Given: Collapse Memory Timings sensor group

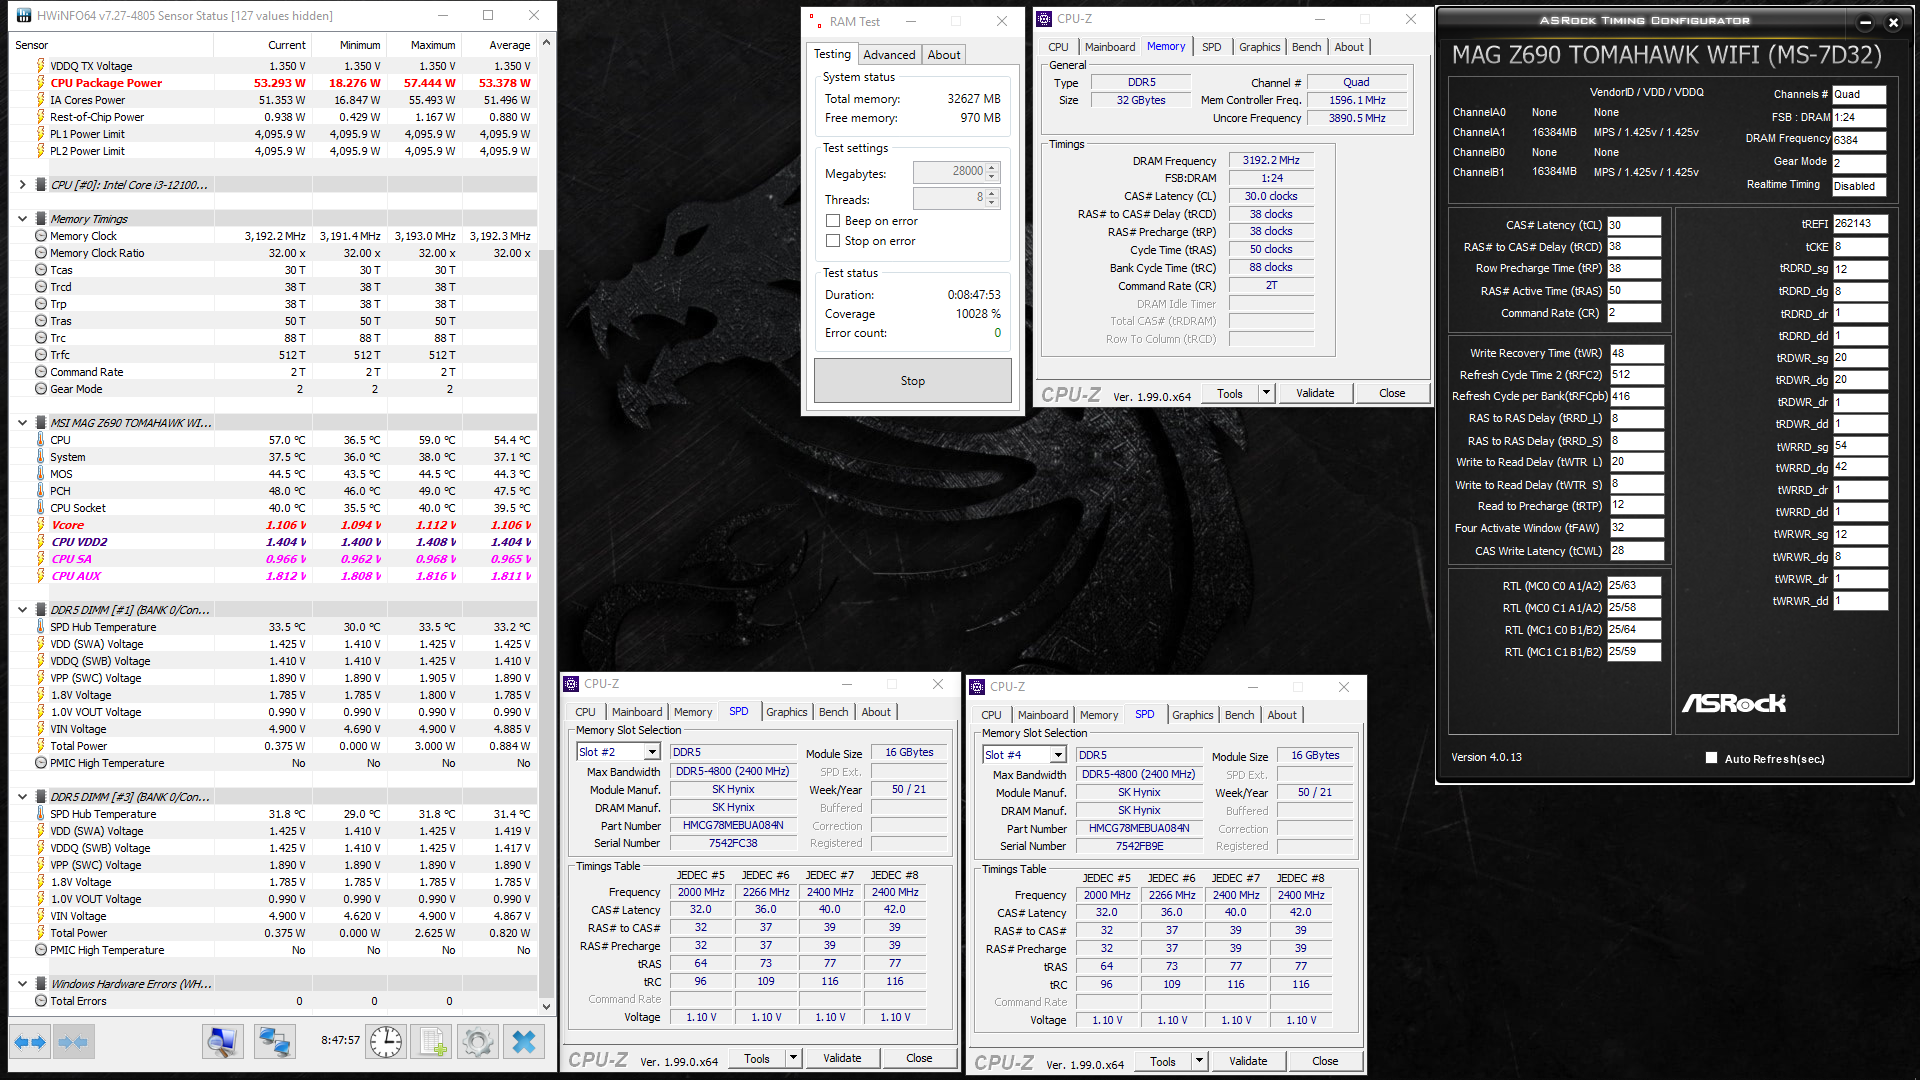Looking at the screenshot, I should click(x=22, y=219).
